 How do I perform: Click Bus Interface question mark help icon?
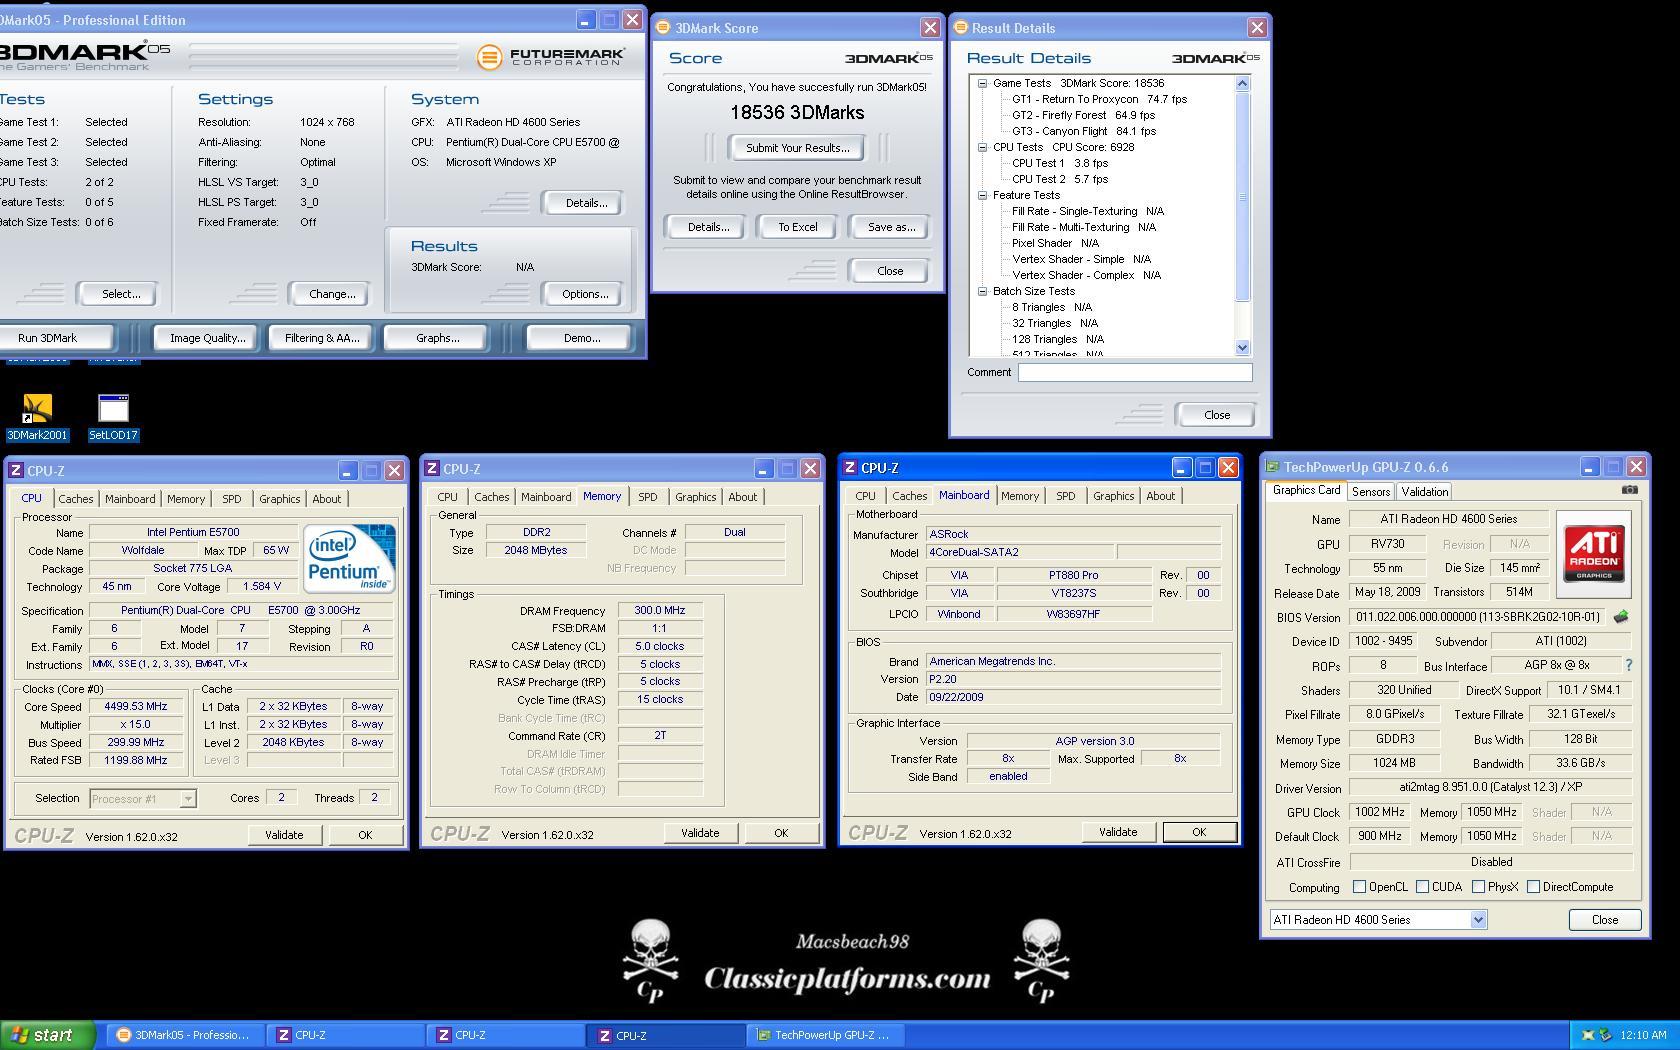(x=1628, y=665)
